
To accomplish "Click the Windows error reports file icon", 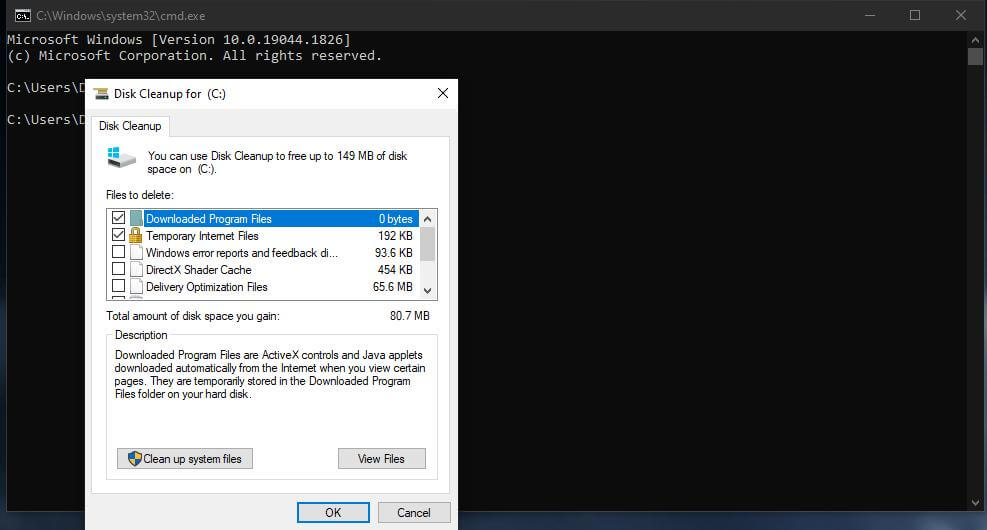I will click(136, 252).
